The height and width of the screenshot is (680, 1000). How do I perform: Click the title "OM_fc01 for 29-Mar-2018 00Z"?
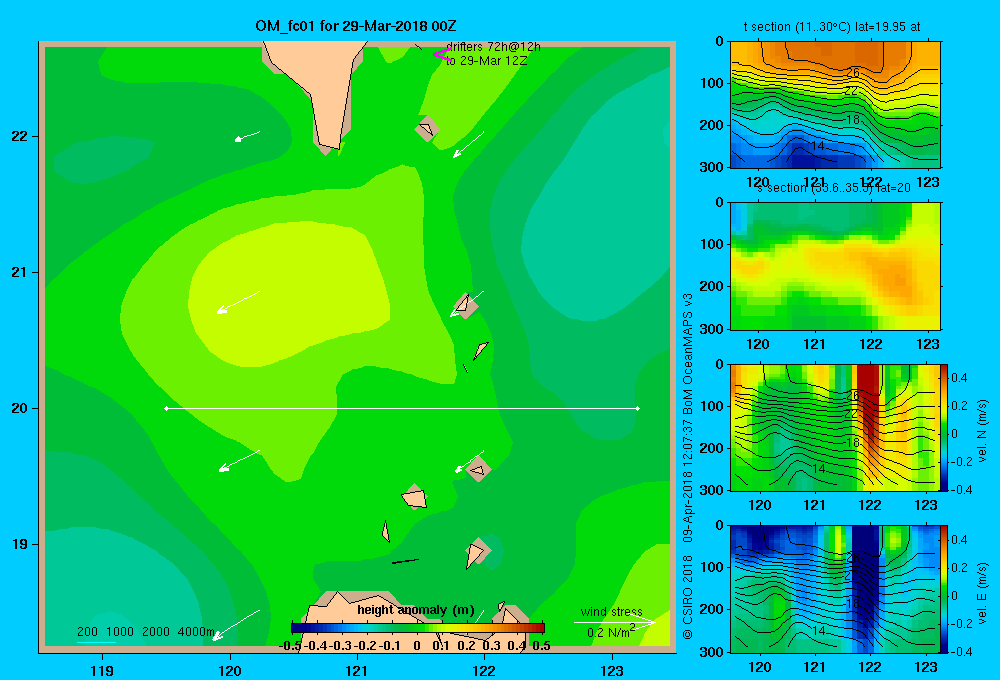356,26
